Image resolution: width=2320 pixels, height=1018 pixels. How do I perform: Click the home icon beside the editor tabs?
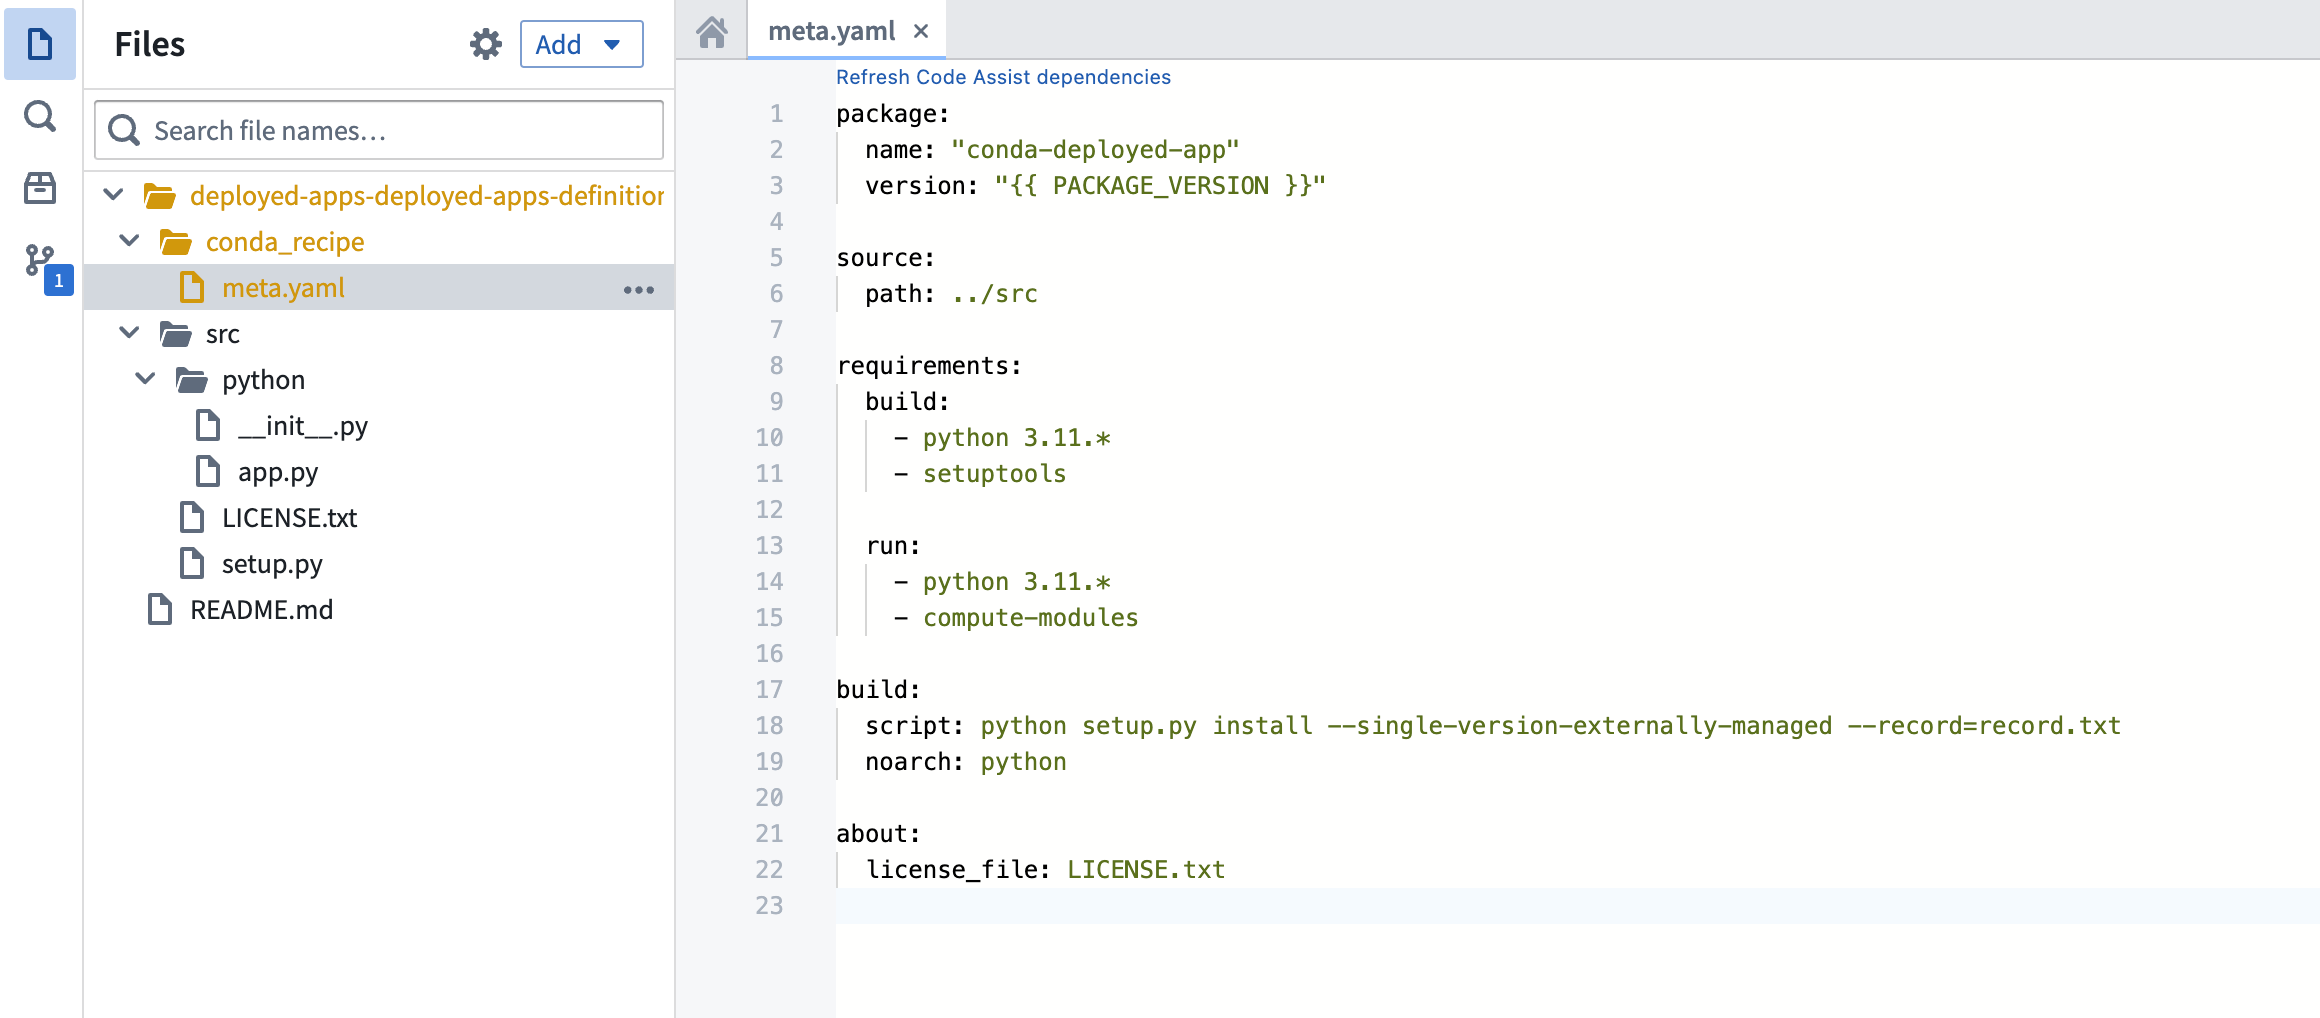711,31
